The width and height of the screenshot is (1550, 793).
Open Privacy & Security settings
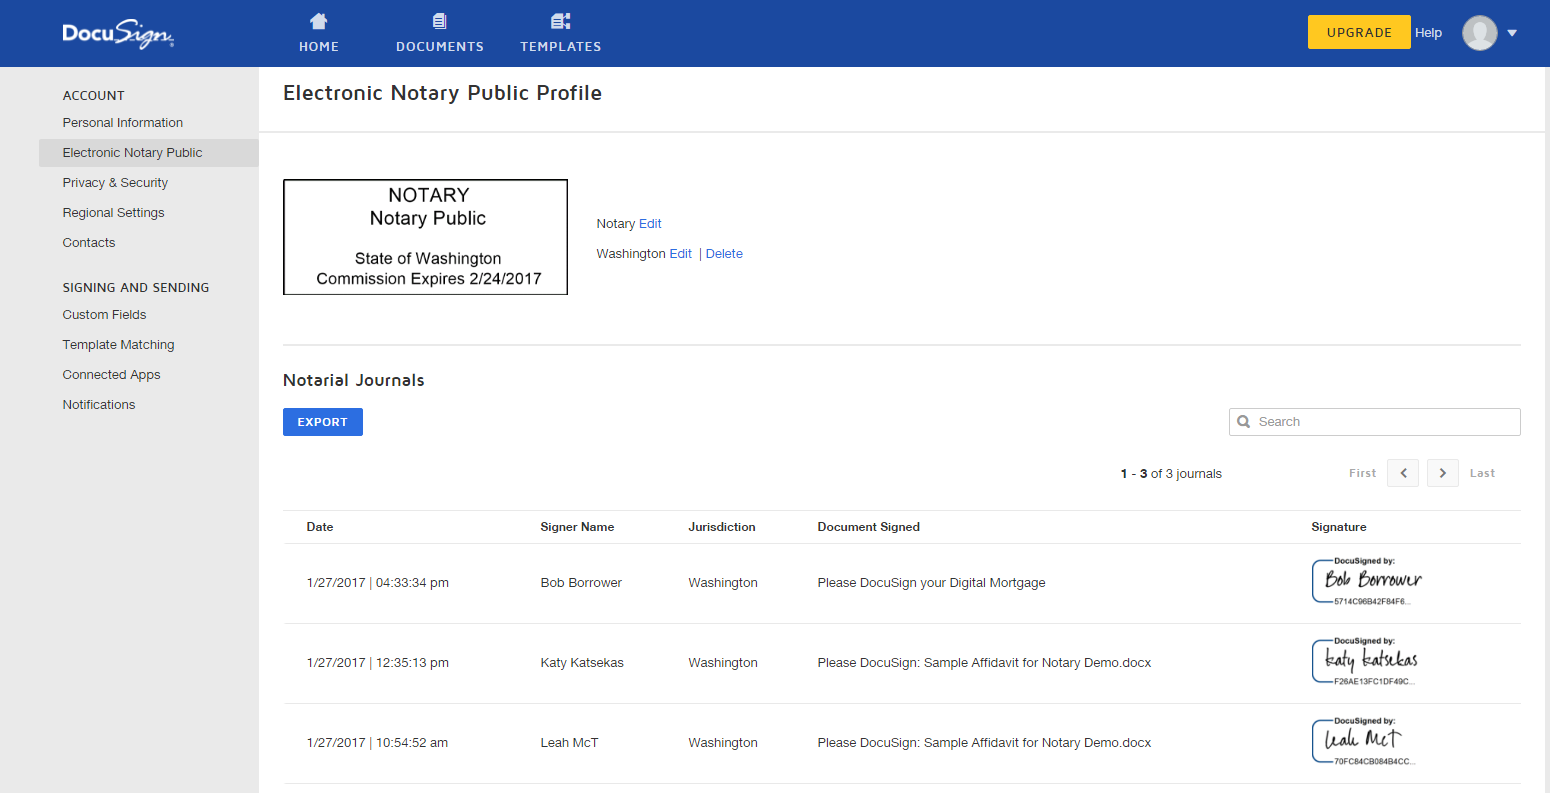point(115,183)
